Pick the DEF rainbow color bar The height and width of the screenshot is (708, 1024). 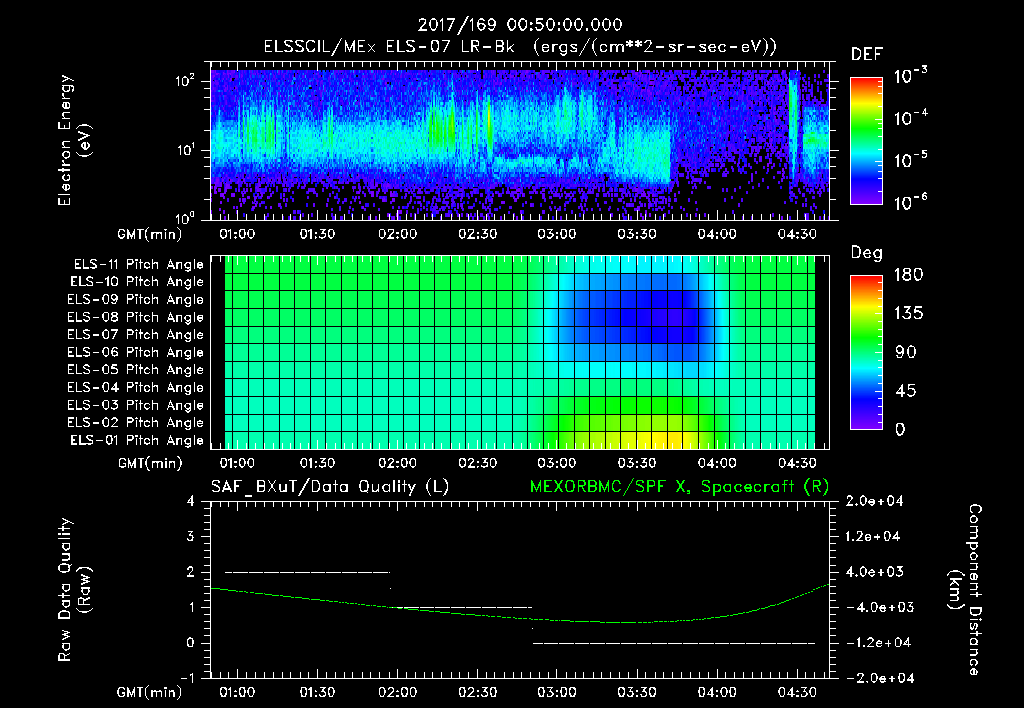pos(866,141)
